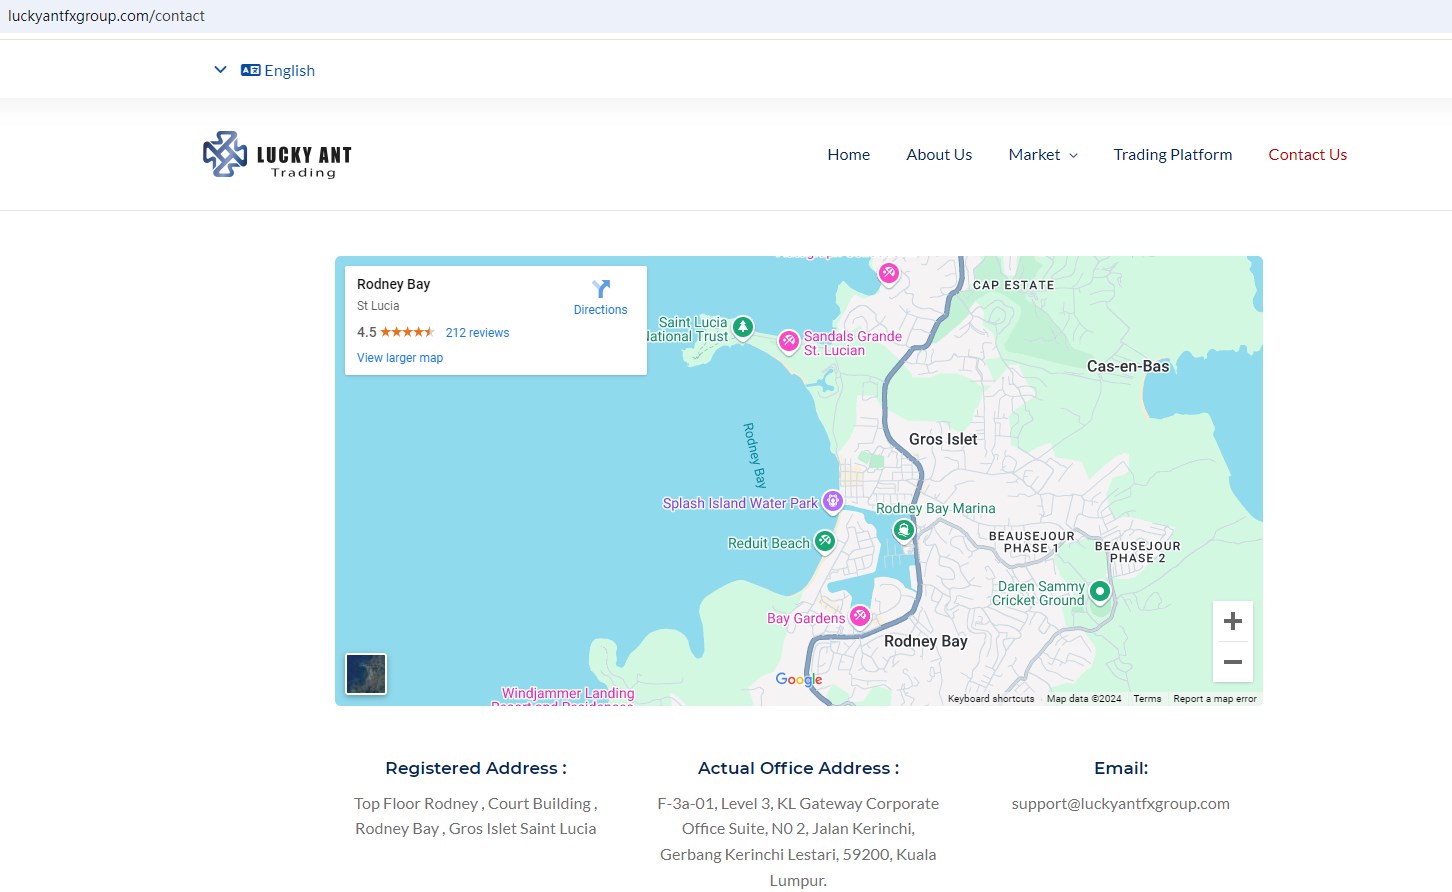Screen dimensions: 1452x892
Task: Go to the Home page
Action: pyautogui.click(x=848, y=155)
